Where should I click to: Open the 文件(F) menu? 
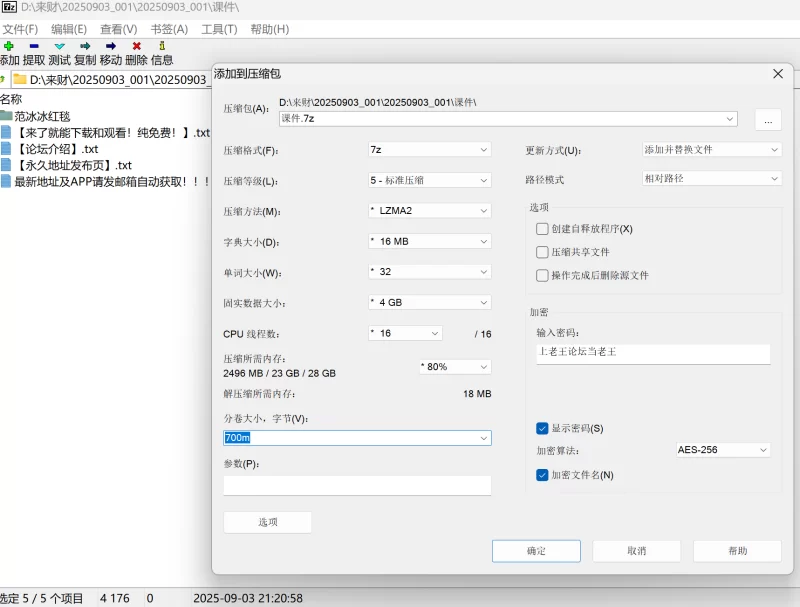tap(20, 29)
